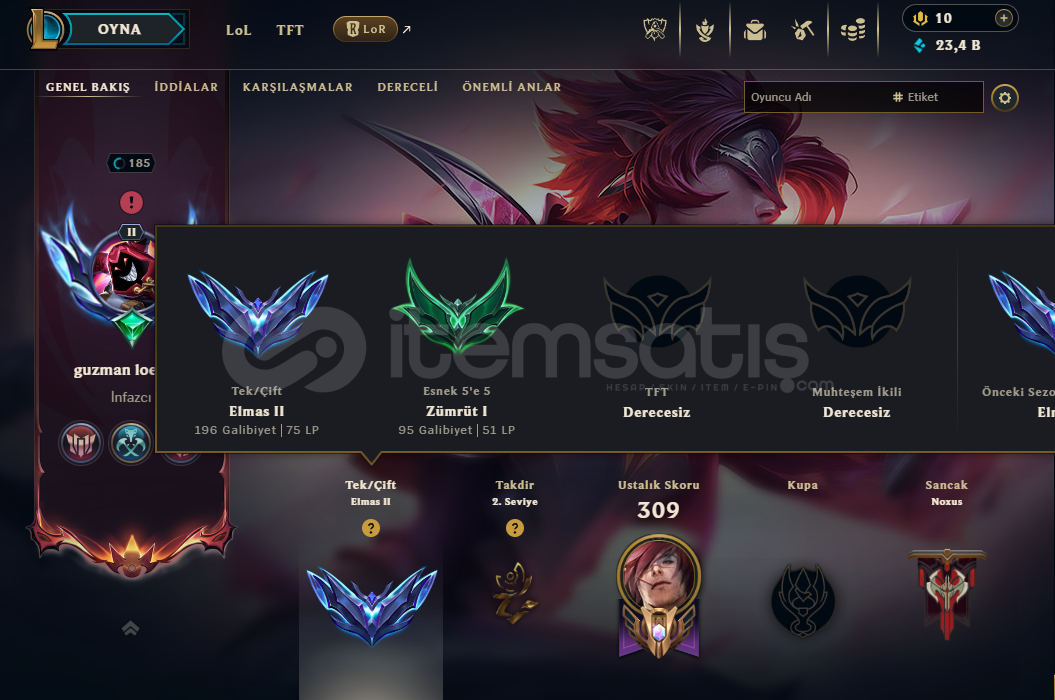Click the red alert exclamation icon

(x=131, y=202)
